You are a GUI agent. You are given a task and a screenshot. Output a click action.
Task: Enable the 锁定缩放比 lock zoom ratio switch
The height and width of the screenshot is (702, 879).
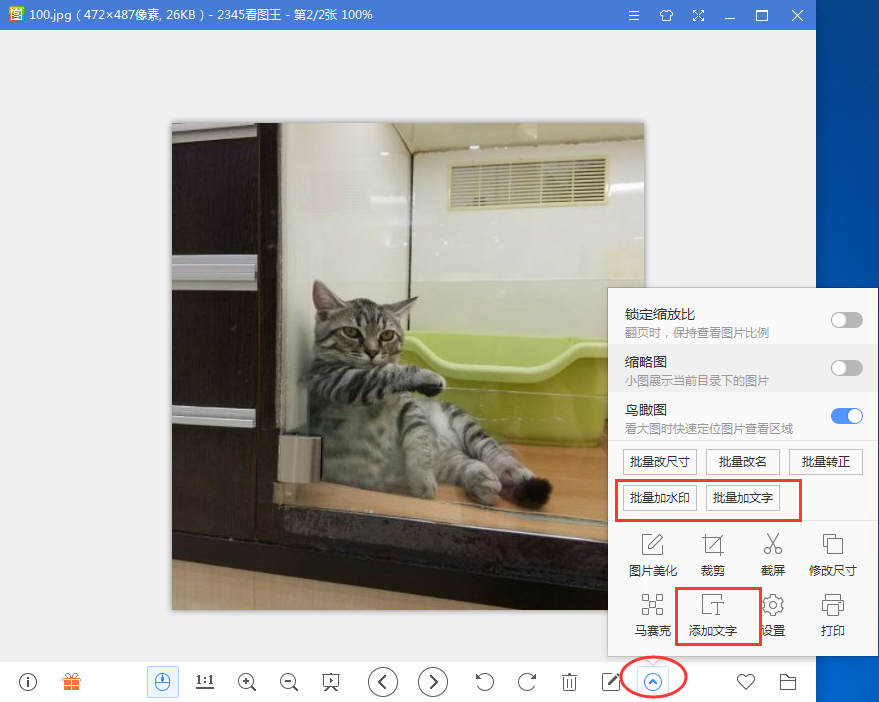coord(846,320)
